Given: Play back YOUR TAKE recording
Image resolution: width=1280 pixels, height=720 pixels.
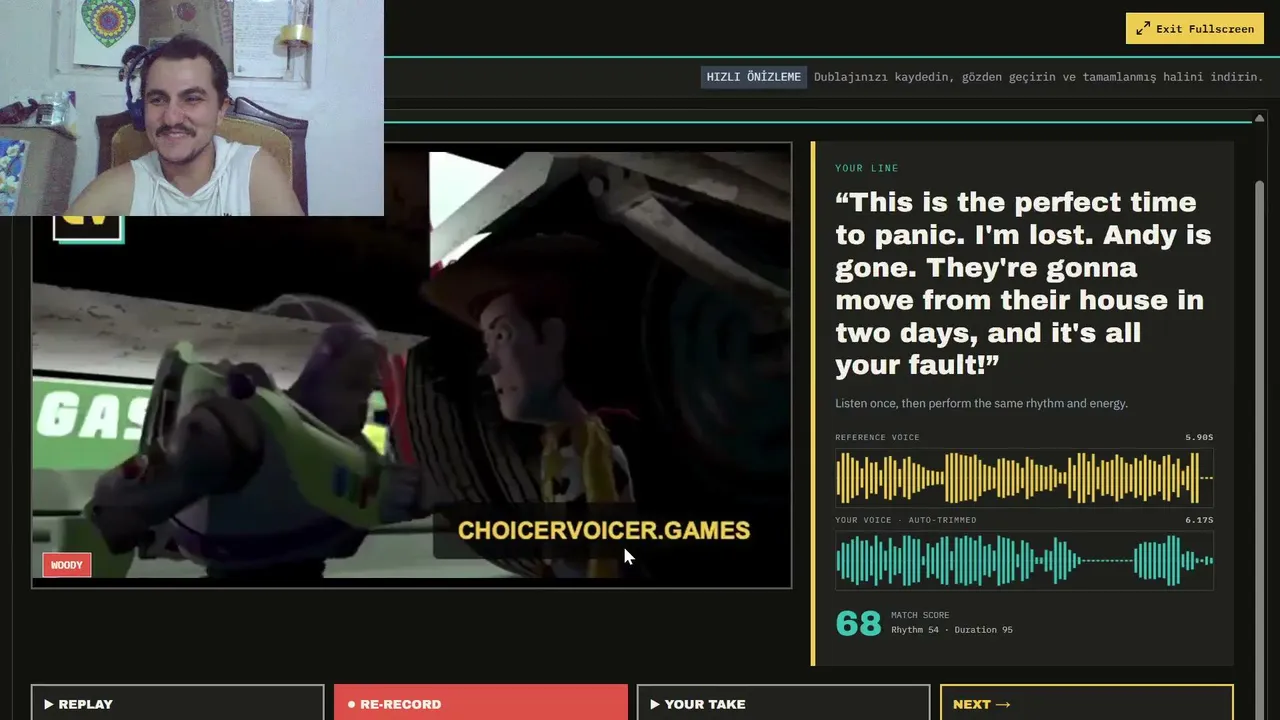Looking at the screenshot, I should click(x=783, y=702).
